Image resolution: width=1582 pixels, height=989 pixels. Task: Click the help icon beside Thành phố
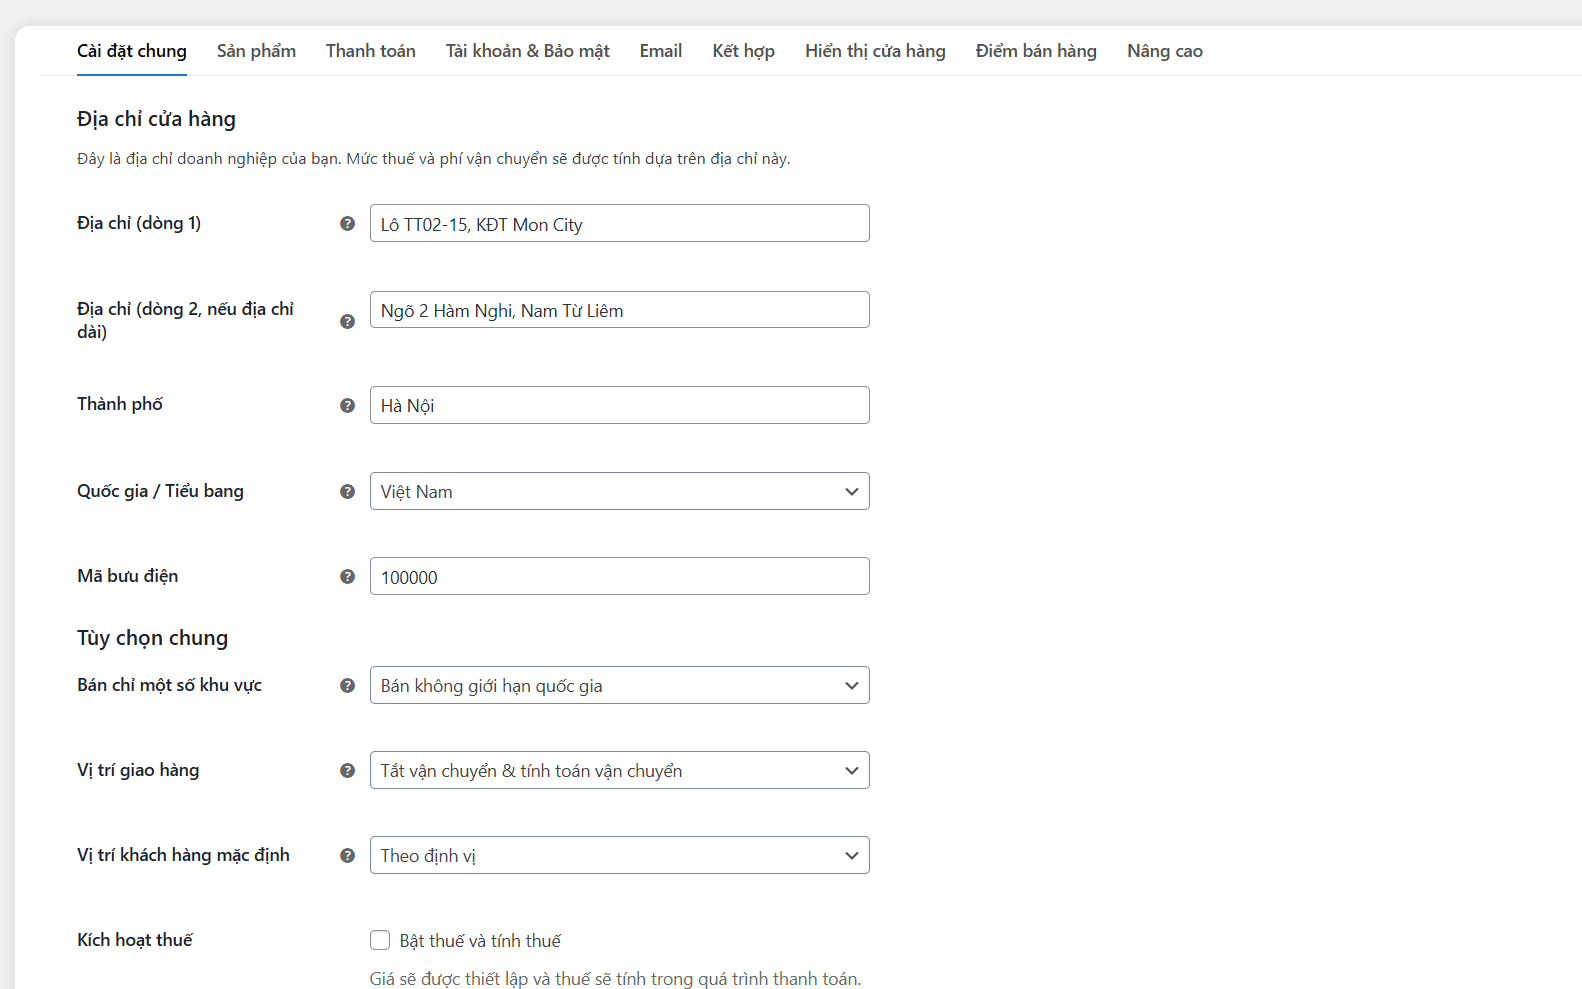click(347, 406)
